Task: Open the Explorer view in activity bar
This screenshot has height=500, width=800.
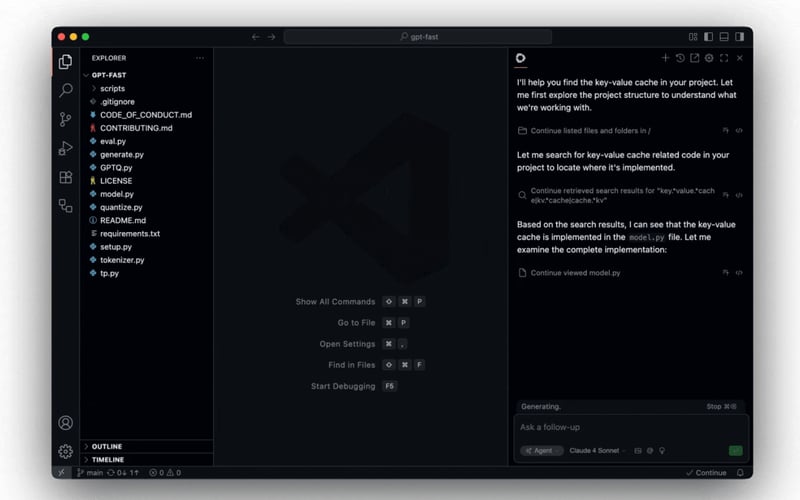Action: (65, 62)
